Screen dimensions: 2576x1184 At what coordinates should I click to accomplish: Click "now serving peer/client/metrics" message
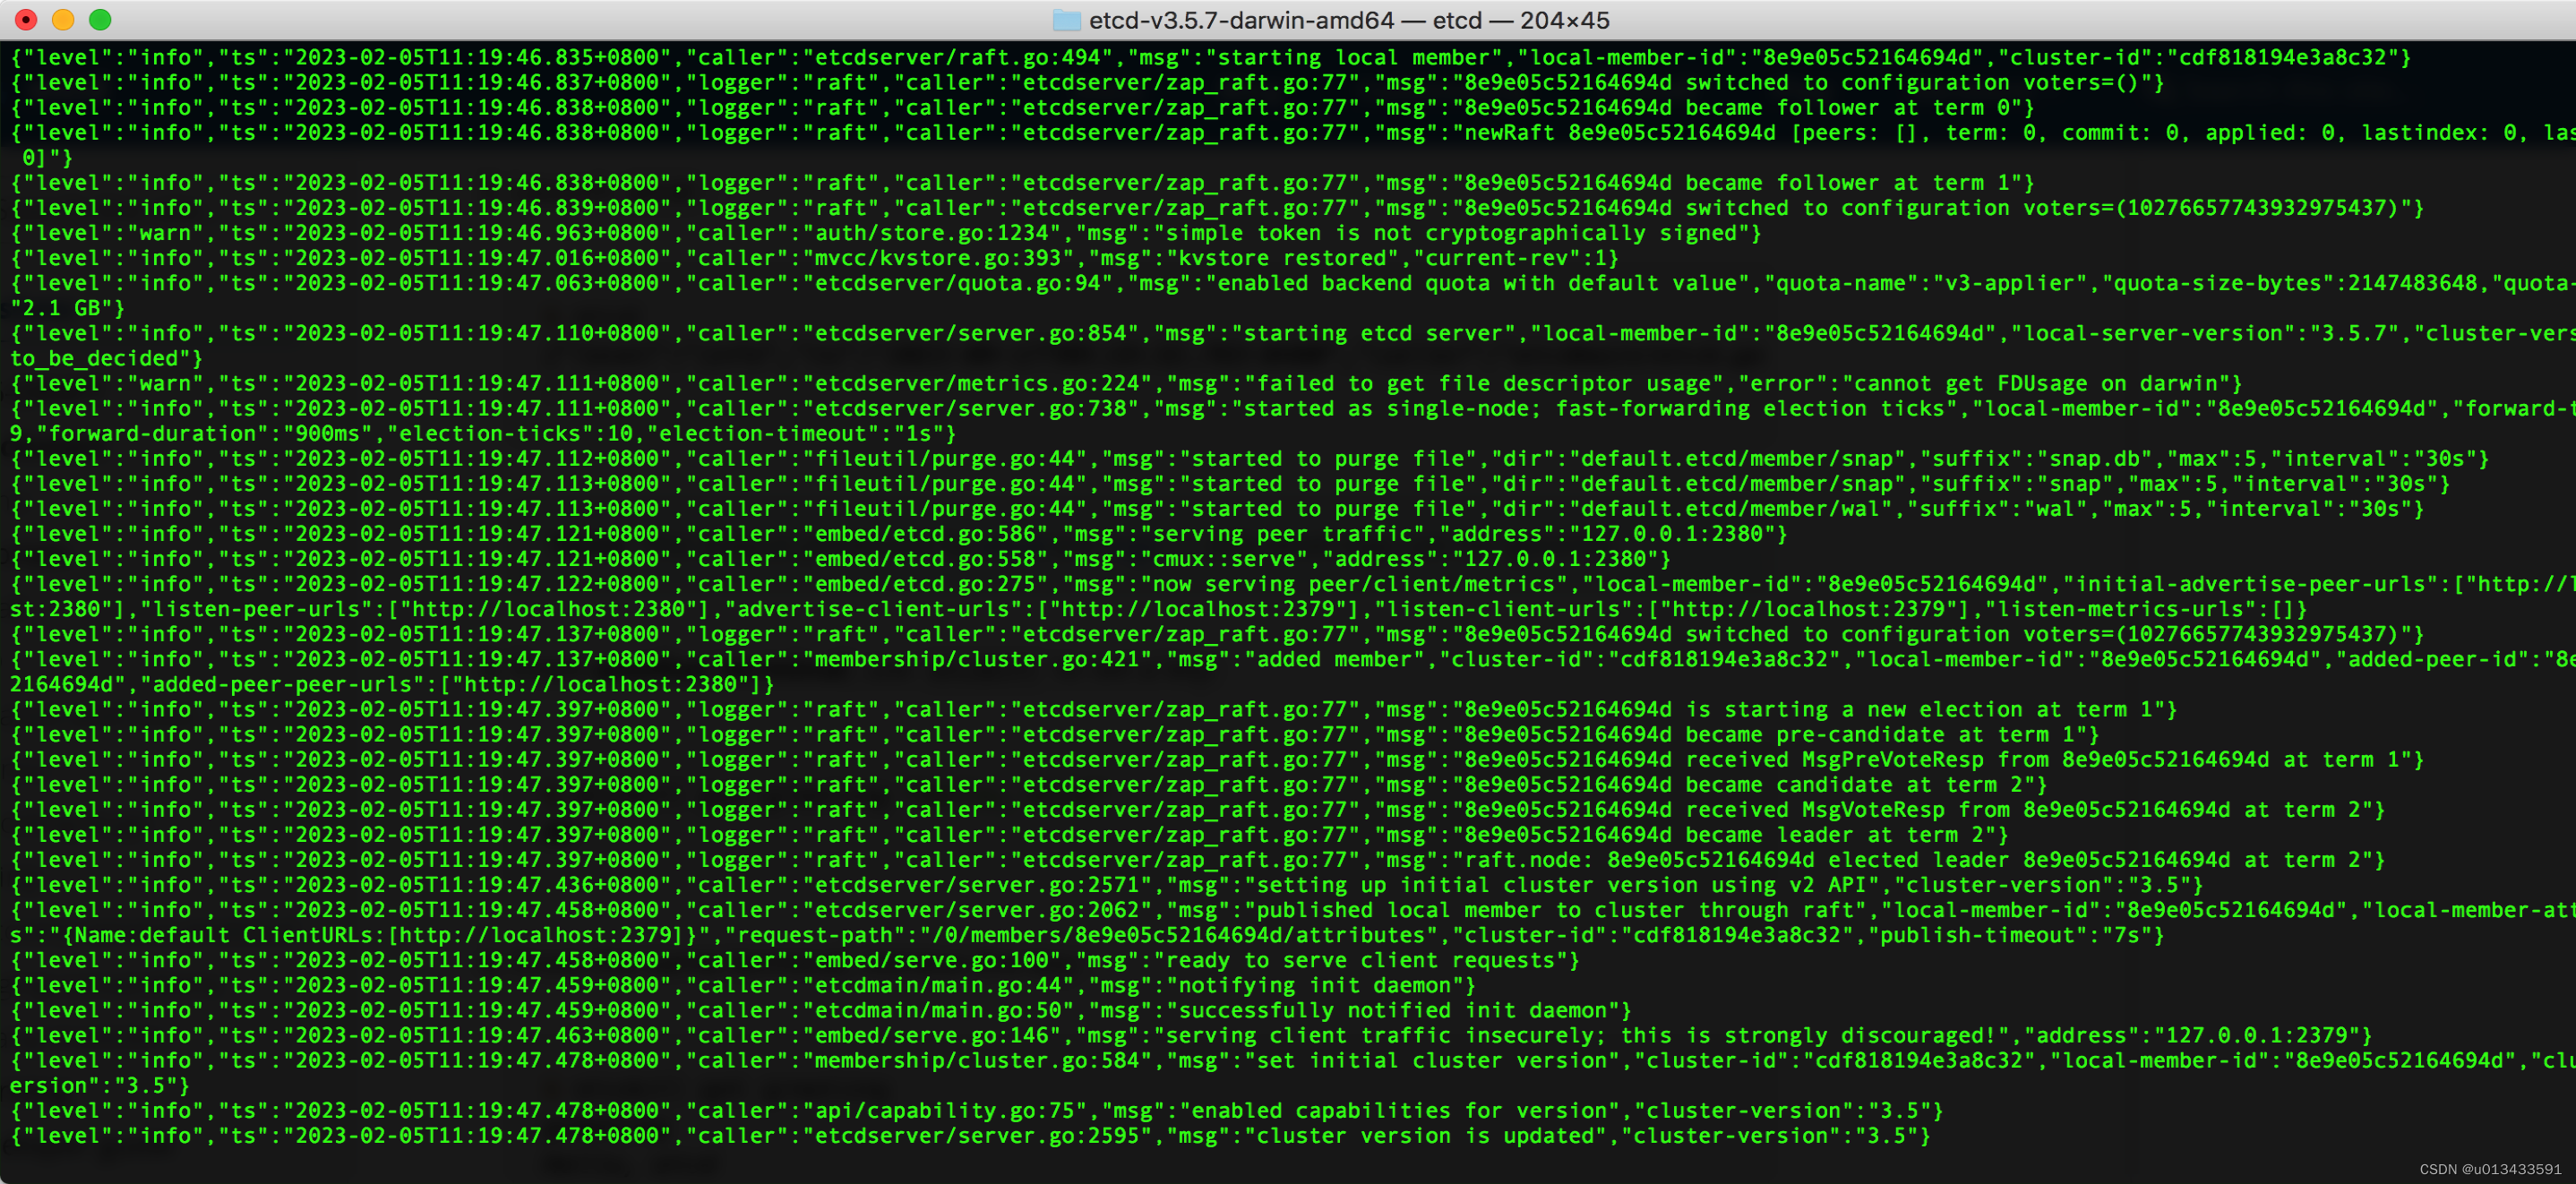click(1354, 584)
